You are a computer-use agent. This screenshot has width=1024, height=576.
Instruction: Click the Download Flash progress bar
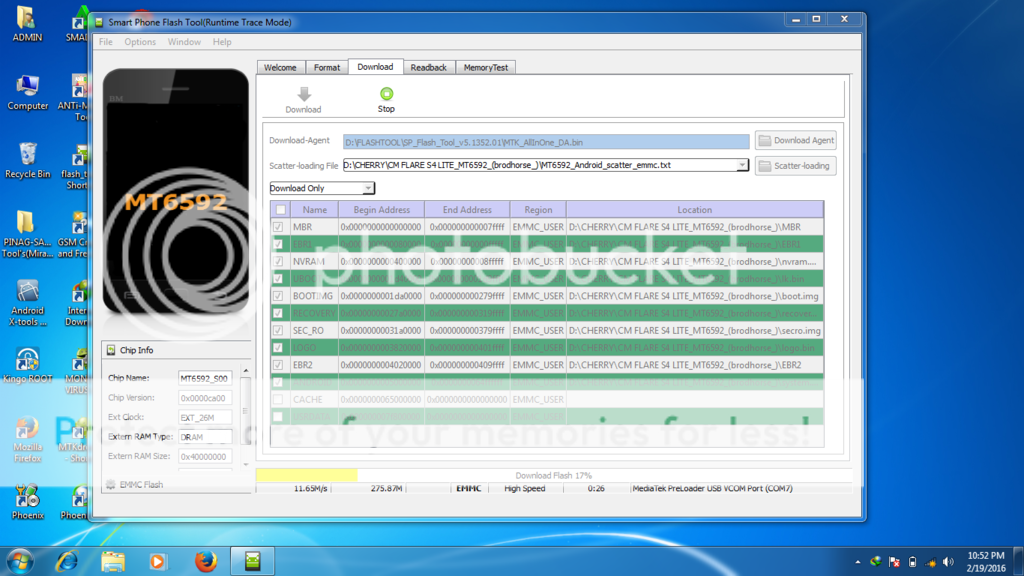pos(553,476)
